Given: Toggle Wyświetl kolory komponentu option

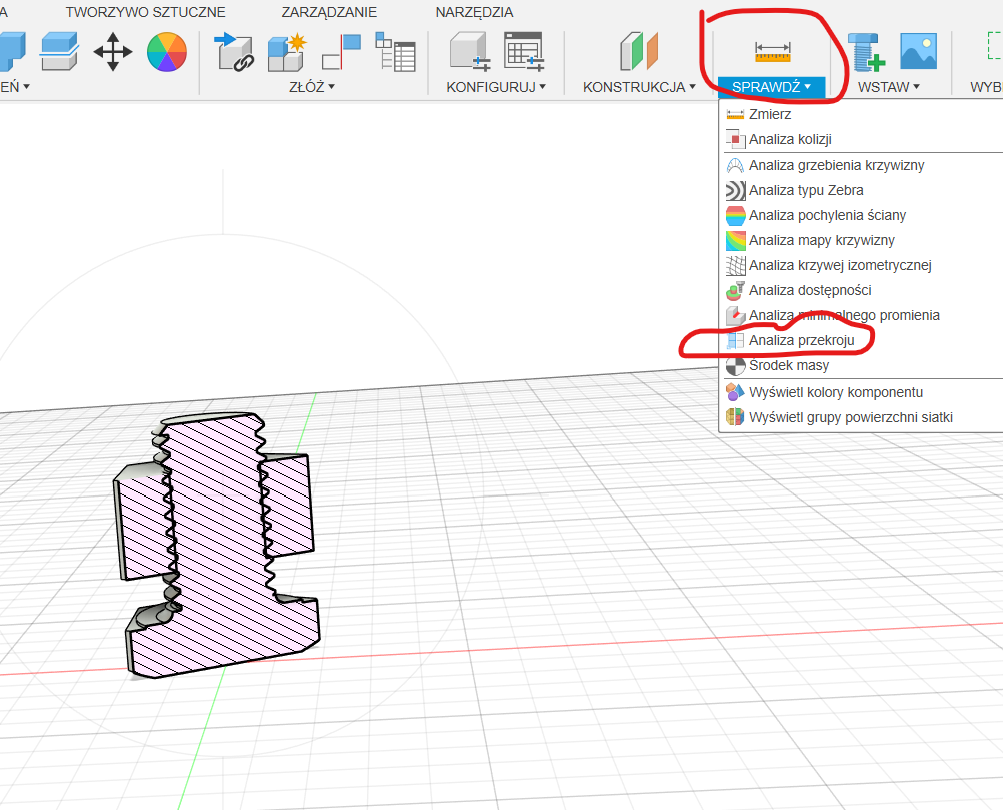Looking at the screenshot, I should tap(835, 392).
